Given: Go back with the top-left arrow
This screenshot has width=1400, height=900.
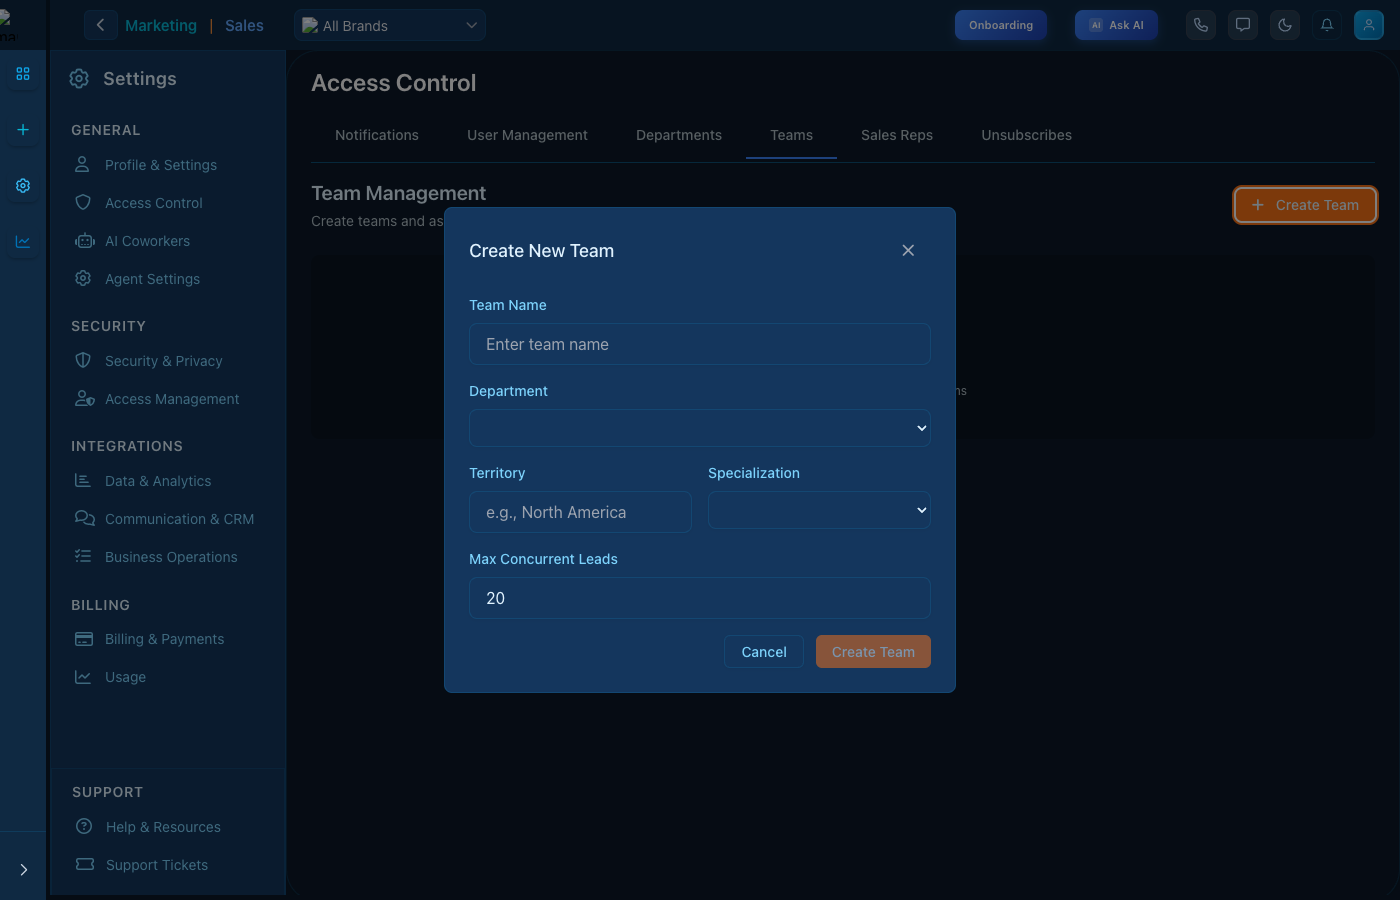Looking at the screenshot, I should coord(100,25).
